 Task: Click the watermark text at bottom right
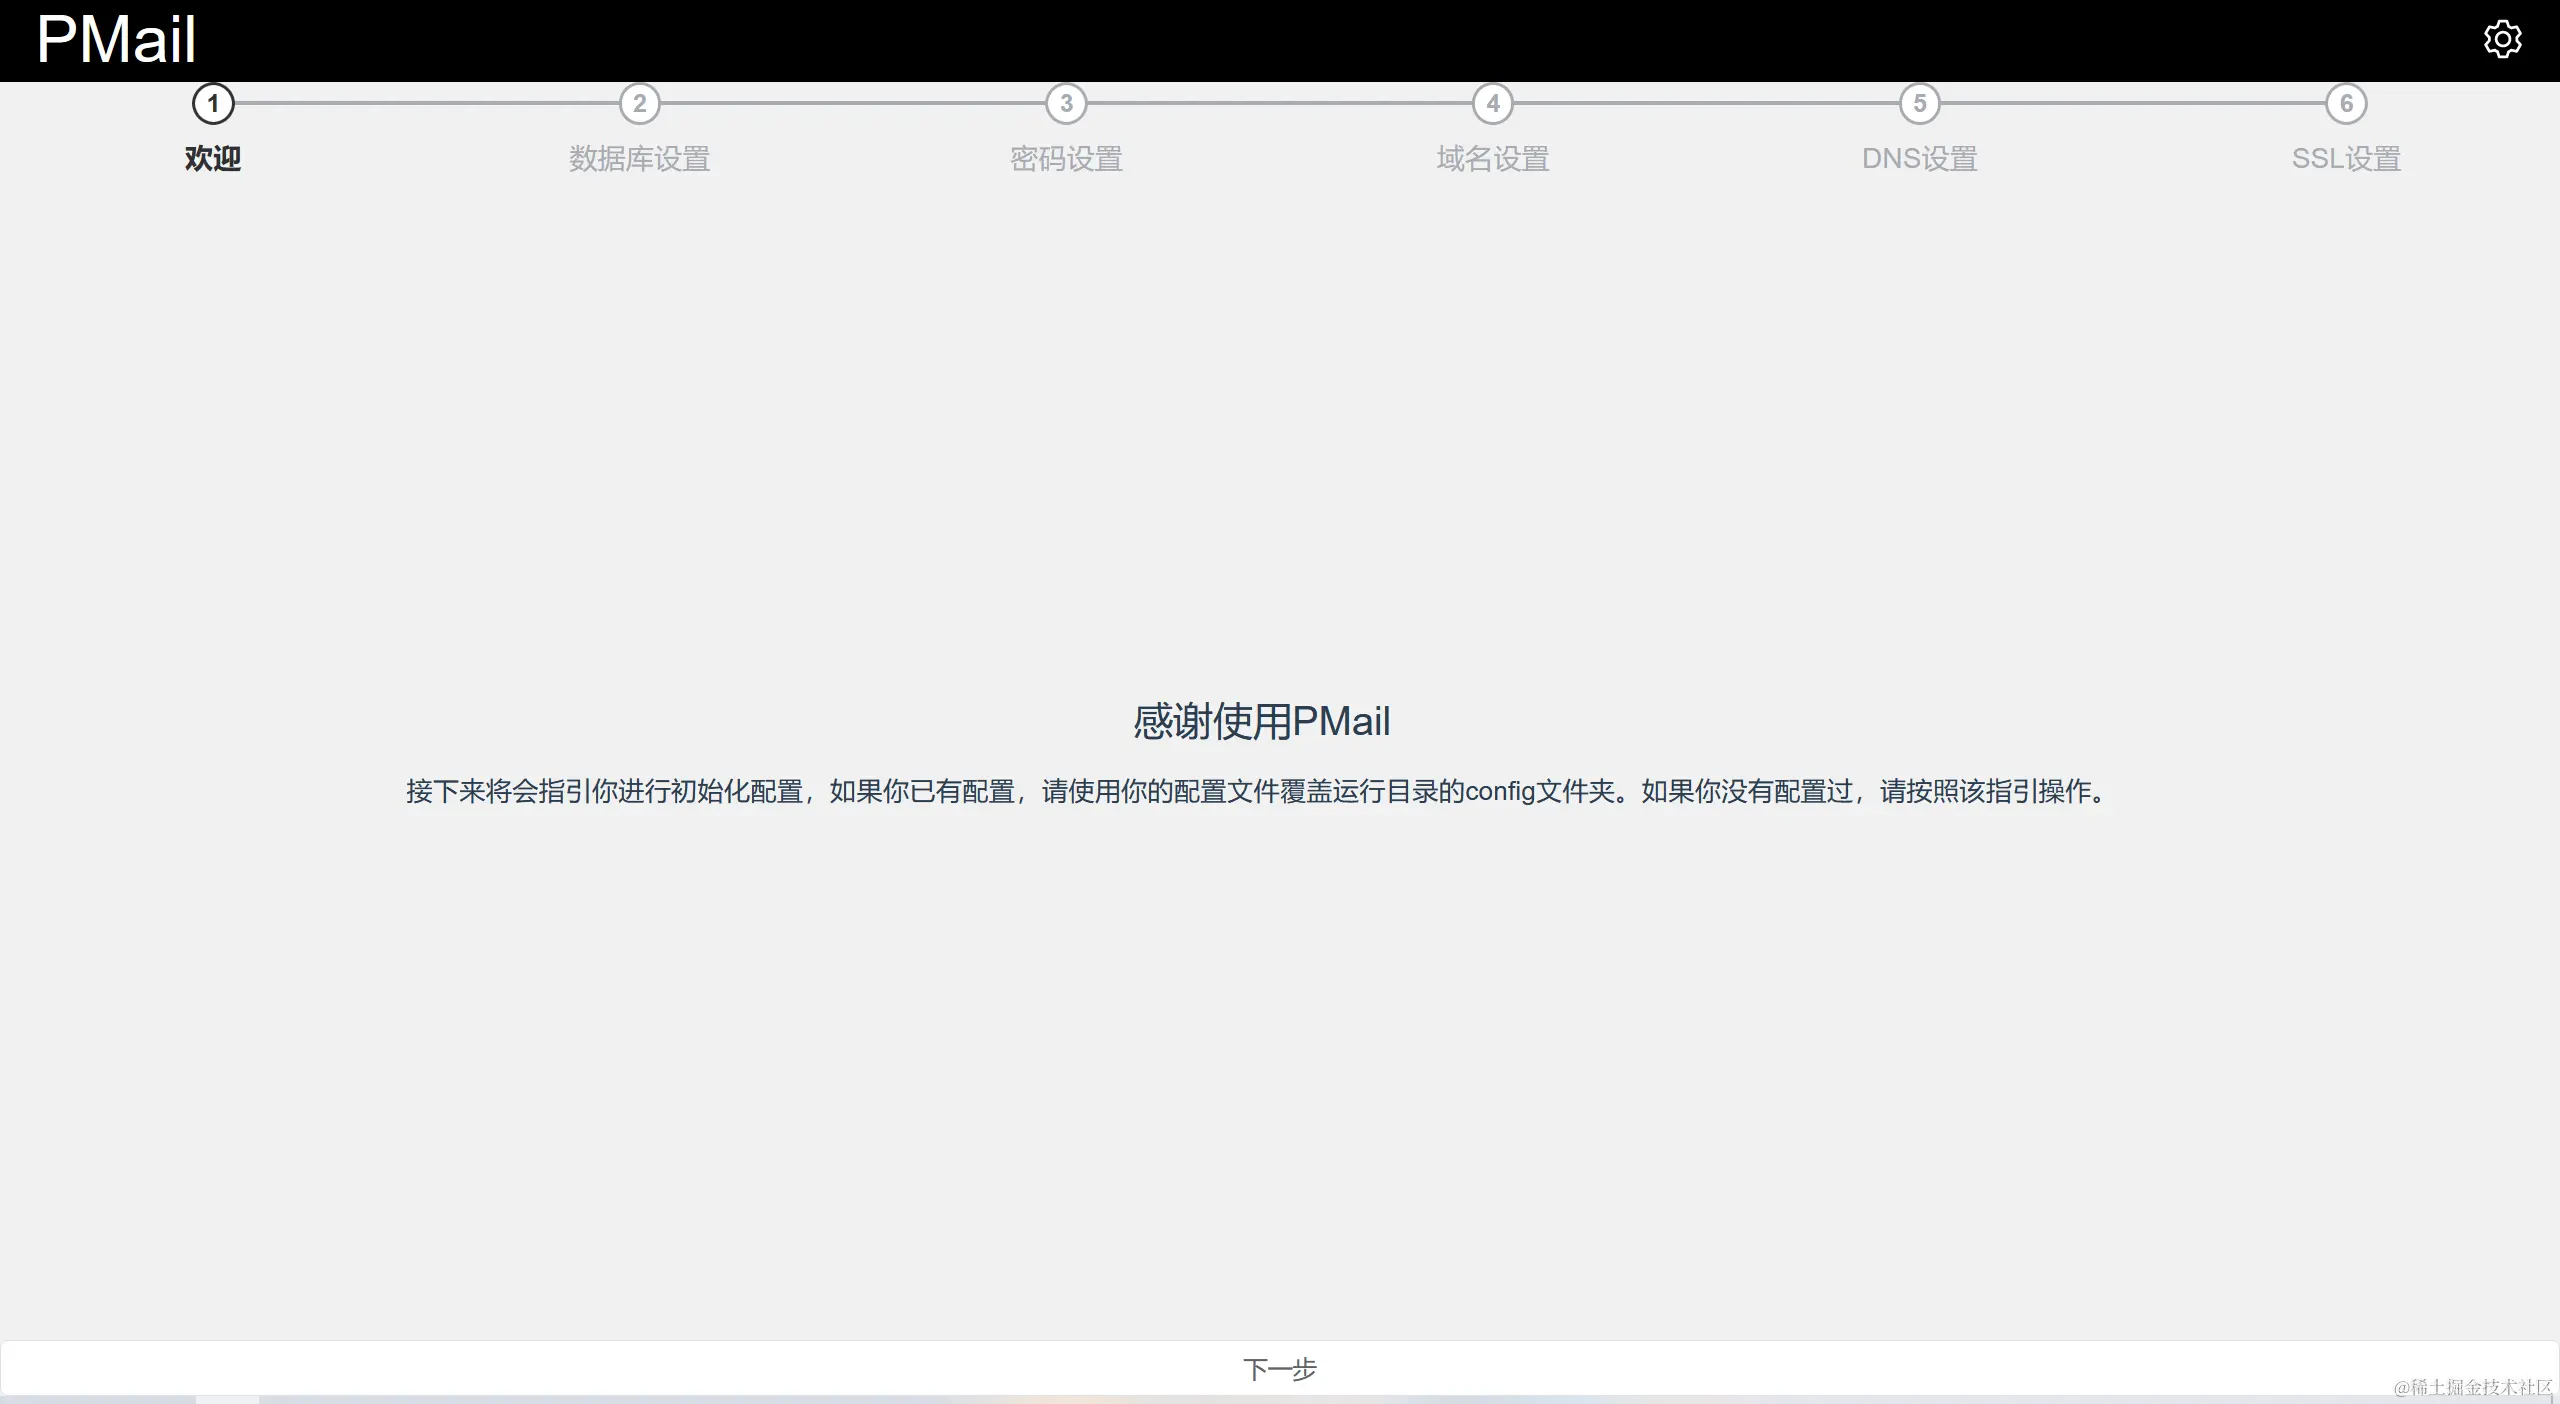(2472, 1387)
